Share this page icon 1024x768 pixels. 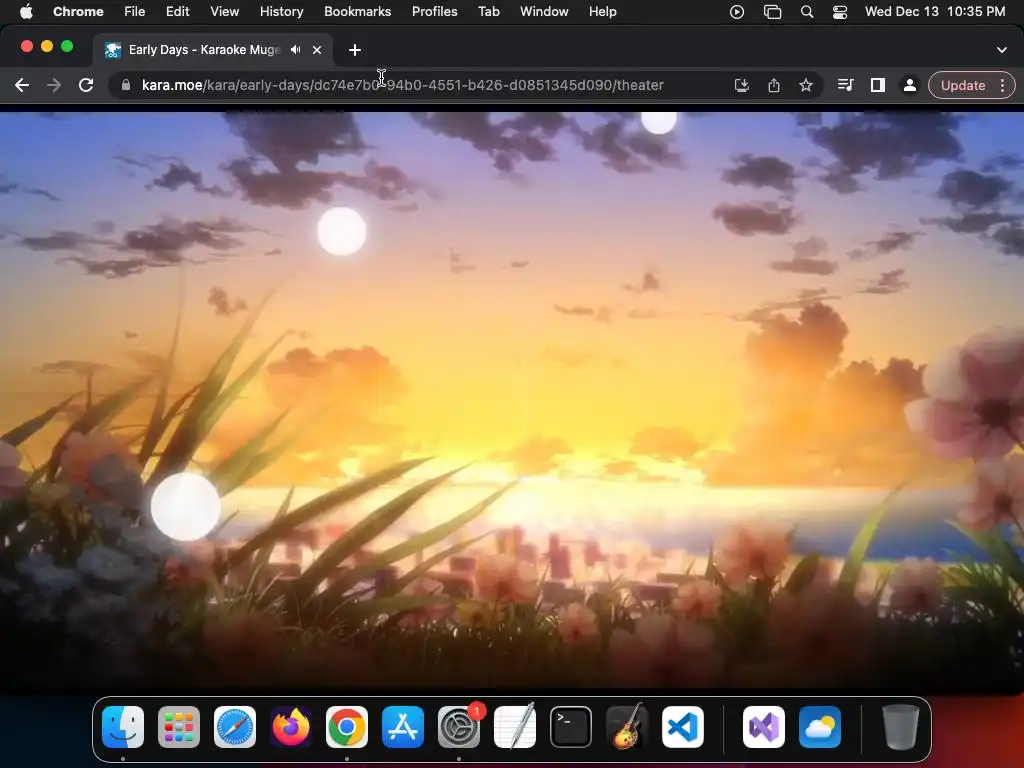[774, 85]
